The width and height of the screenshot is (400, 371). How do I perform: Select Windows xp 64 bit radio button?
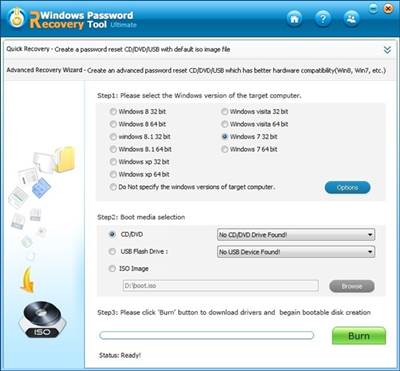(113, 174)
